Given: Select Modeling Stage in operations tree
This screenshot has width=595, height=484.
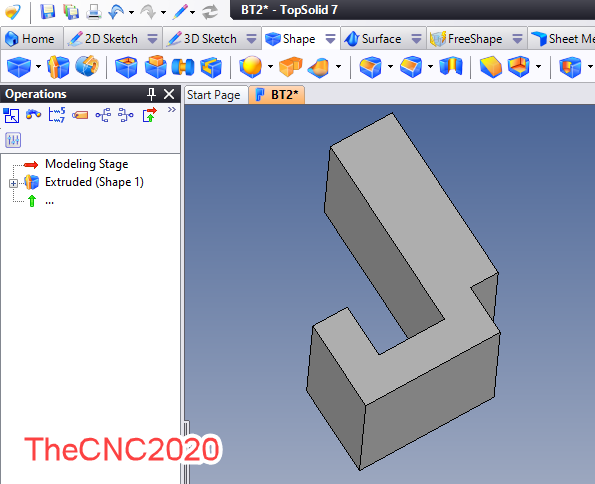Looking at the screenshot, I should (87, 164).
